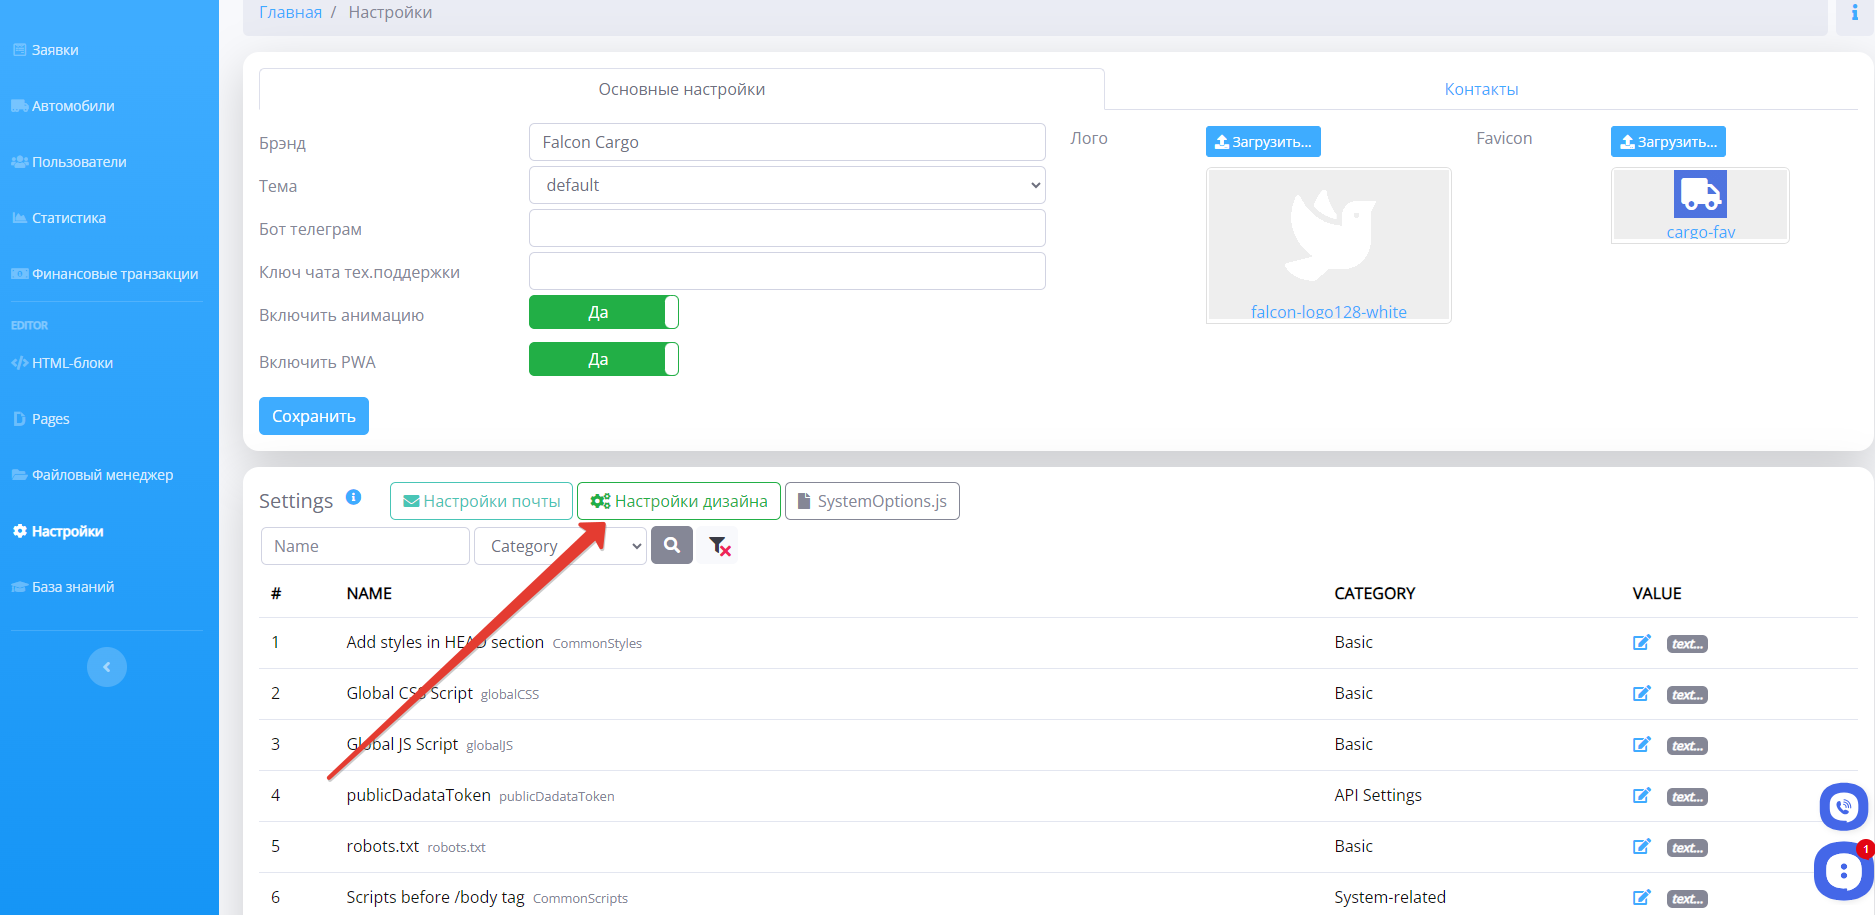Click the Сохранить button

point(313,416)
